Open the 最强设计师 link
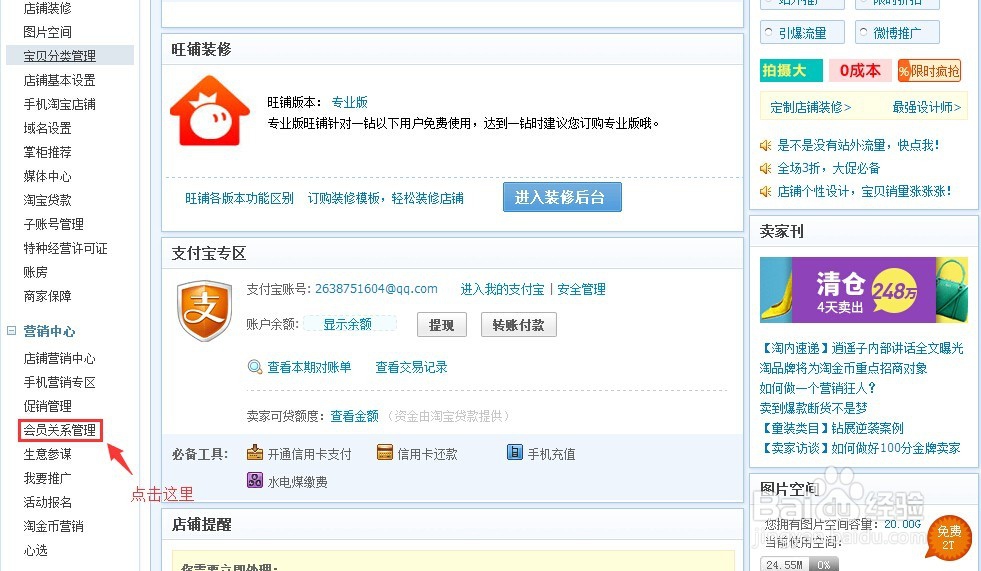 [927, 107]
